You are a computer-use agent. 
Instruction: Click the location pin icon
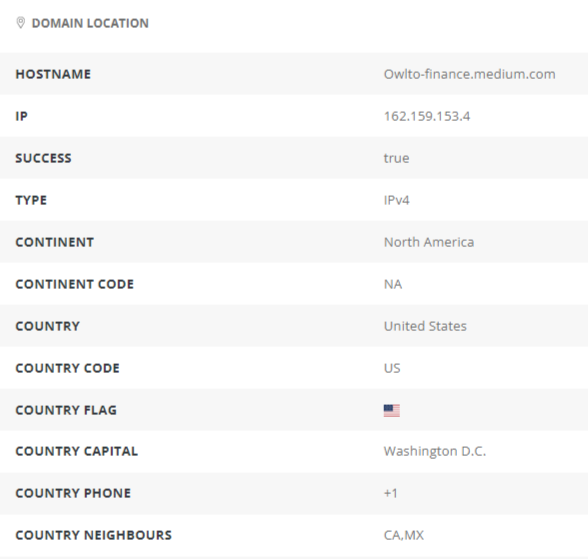coord(21,23)
